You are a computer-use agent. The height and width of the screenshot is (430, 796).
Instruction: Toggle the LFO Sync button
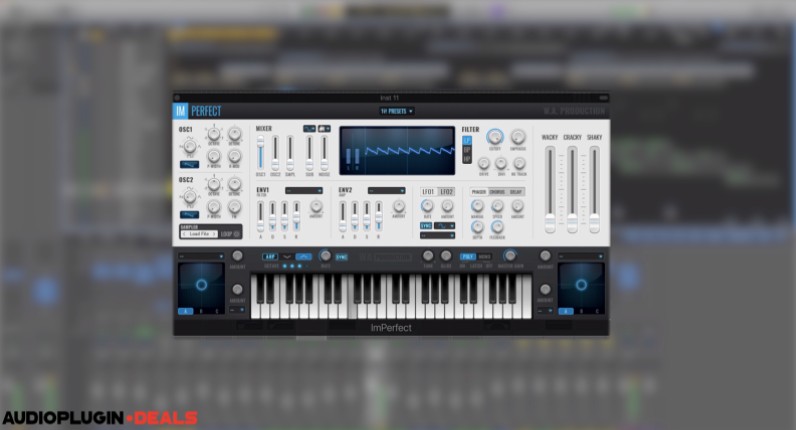point(426,225)
